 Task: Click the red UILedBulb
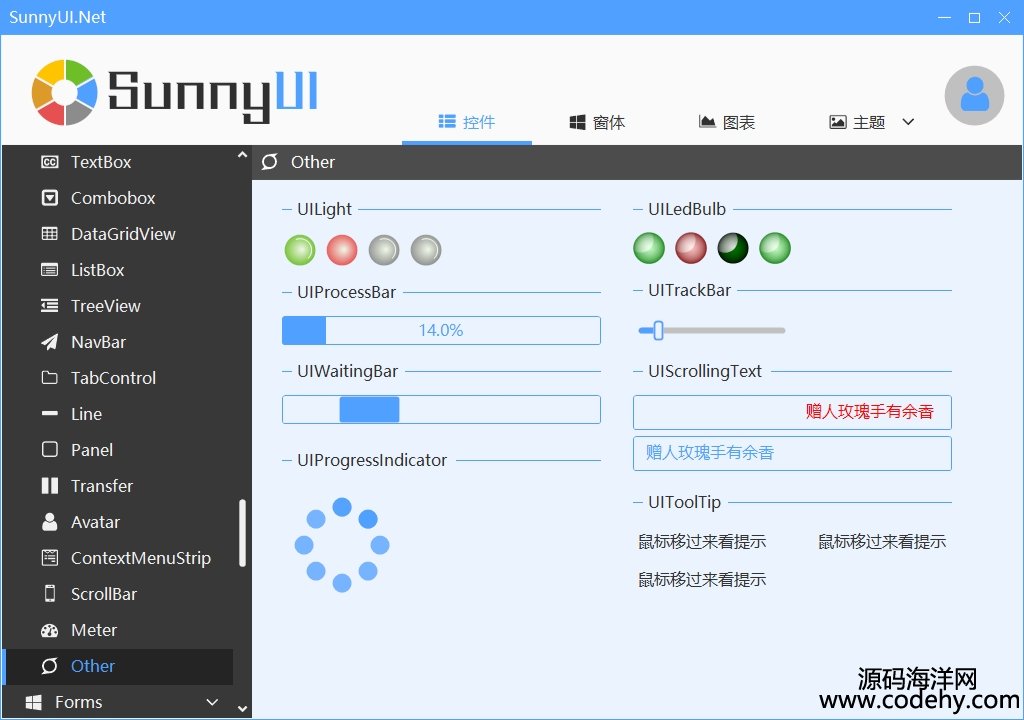coord(691,248)
